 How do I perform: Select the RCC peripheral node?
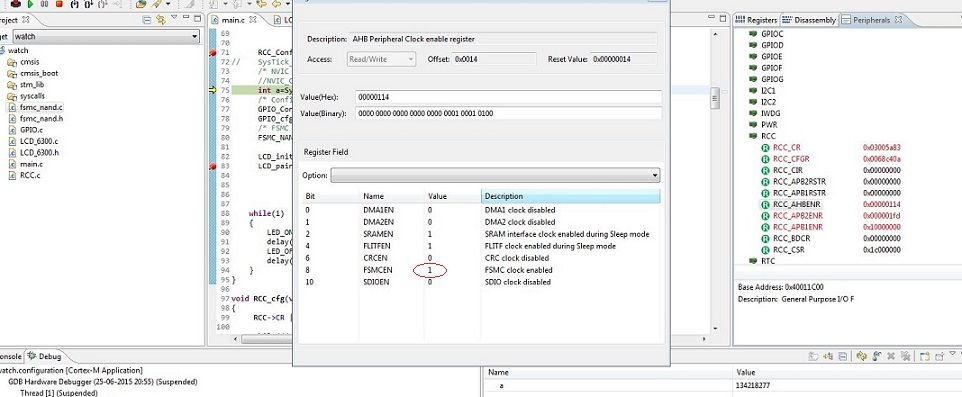(x=763, y=136)
